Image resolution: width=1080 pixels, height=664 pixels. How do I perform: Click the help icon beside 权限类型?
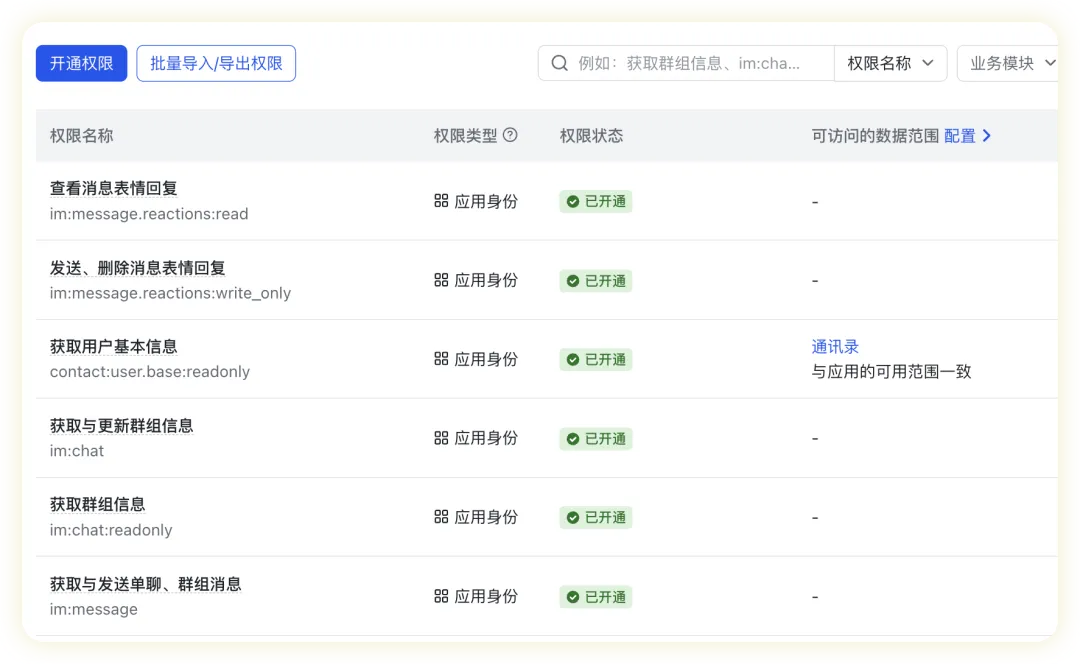pos(510,135)
